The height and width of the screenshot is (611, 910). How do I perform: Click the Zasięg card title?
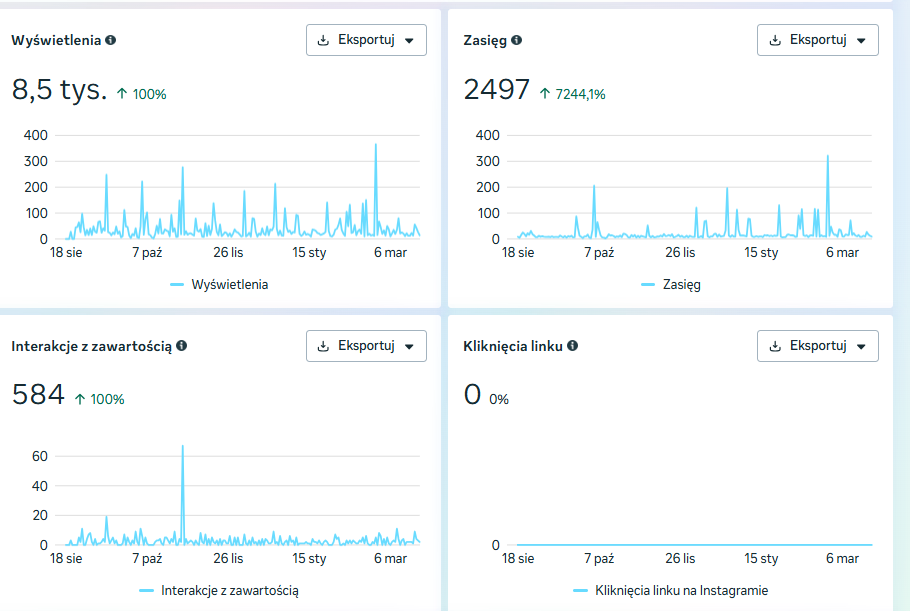click(x=485, y=41)
